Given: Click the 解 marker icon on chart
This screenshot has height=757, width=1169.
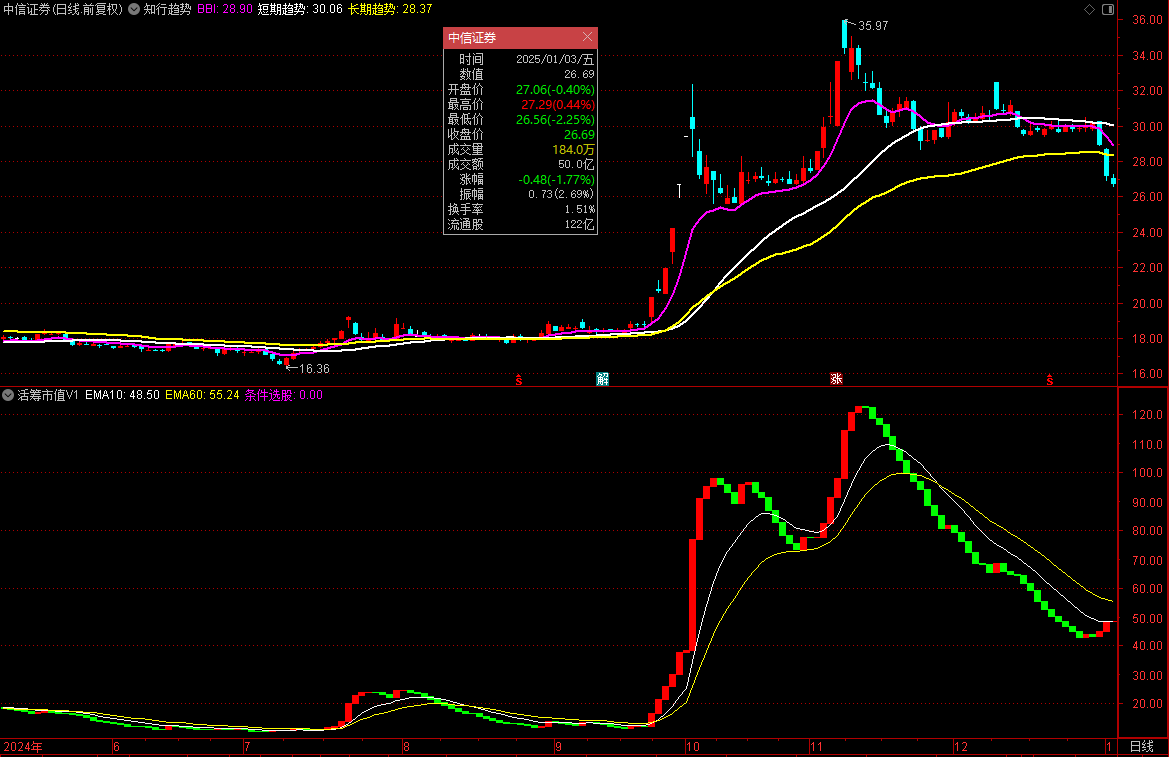Looking at the screenshot, I should coord(602,379).
